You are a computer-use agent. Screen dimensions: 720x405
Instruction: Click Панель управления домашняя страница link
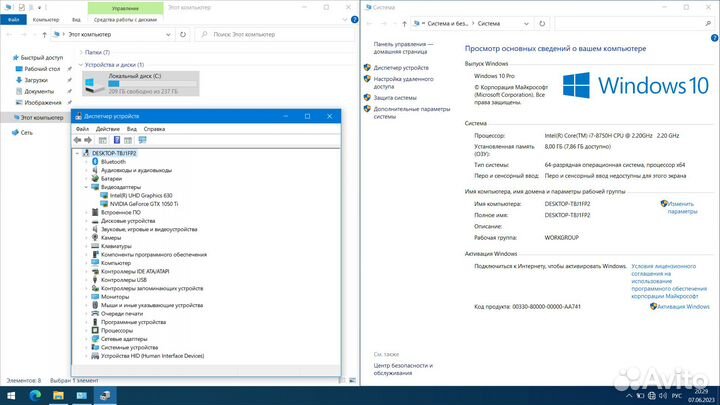coord(403,48)
